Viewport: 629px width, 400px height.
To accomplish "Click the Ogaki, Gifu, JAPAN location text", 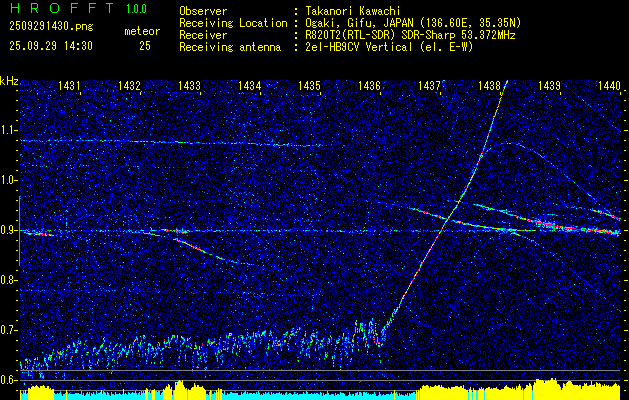I will coord(413,23).
